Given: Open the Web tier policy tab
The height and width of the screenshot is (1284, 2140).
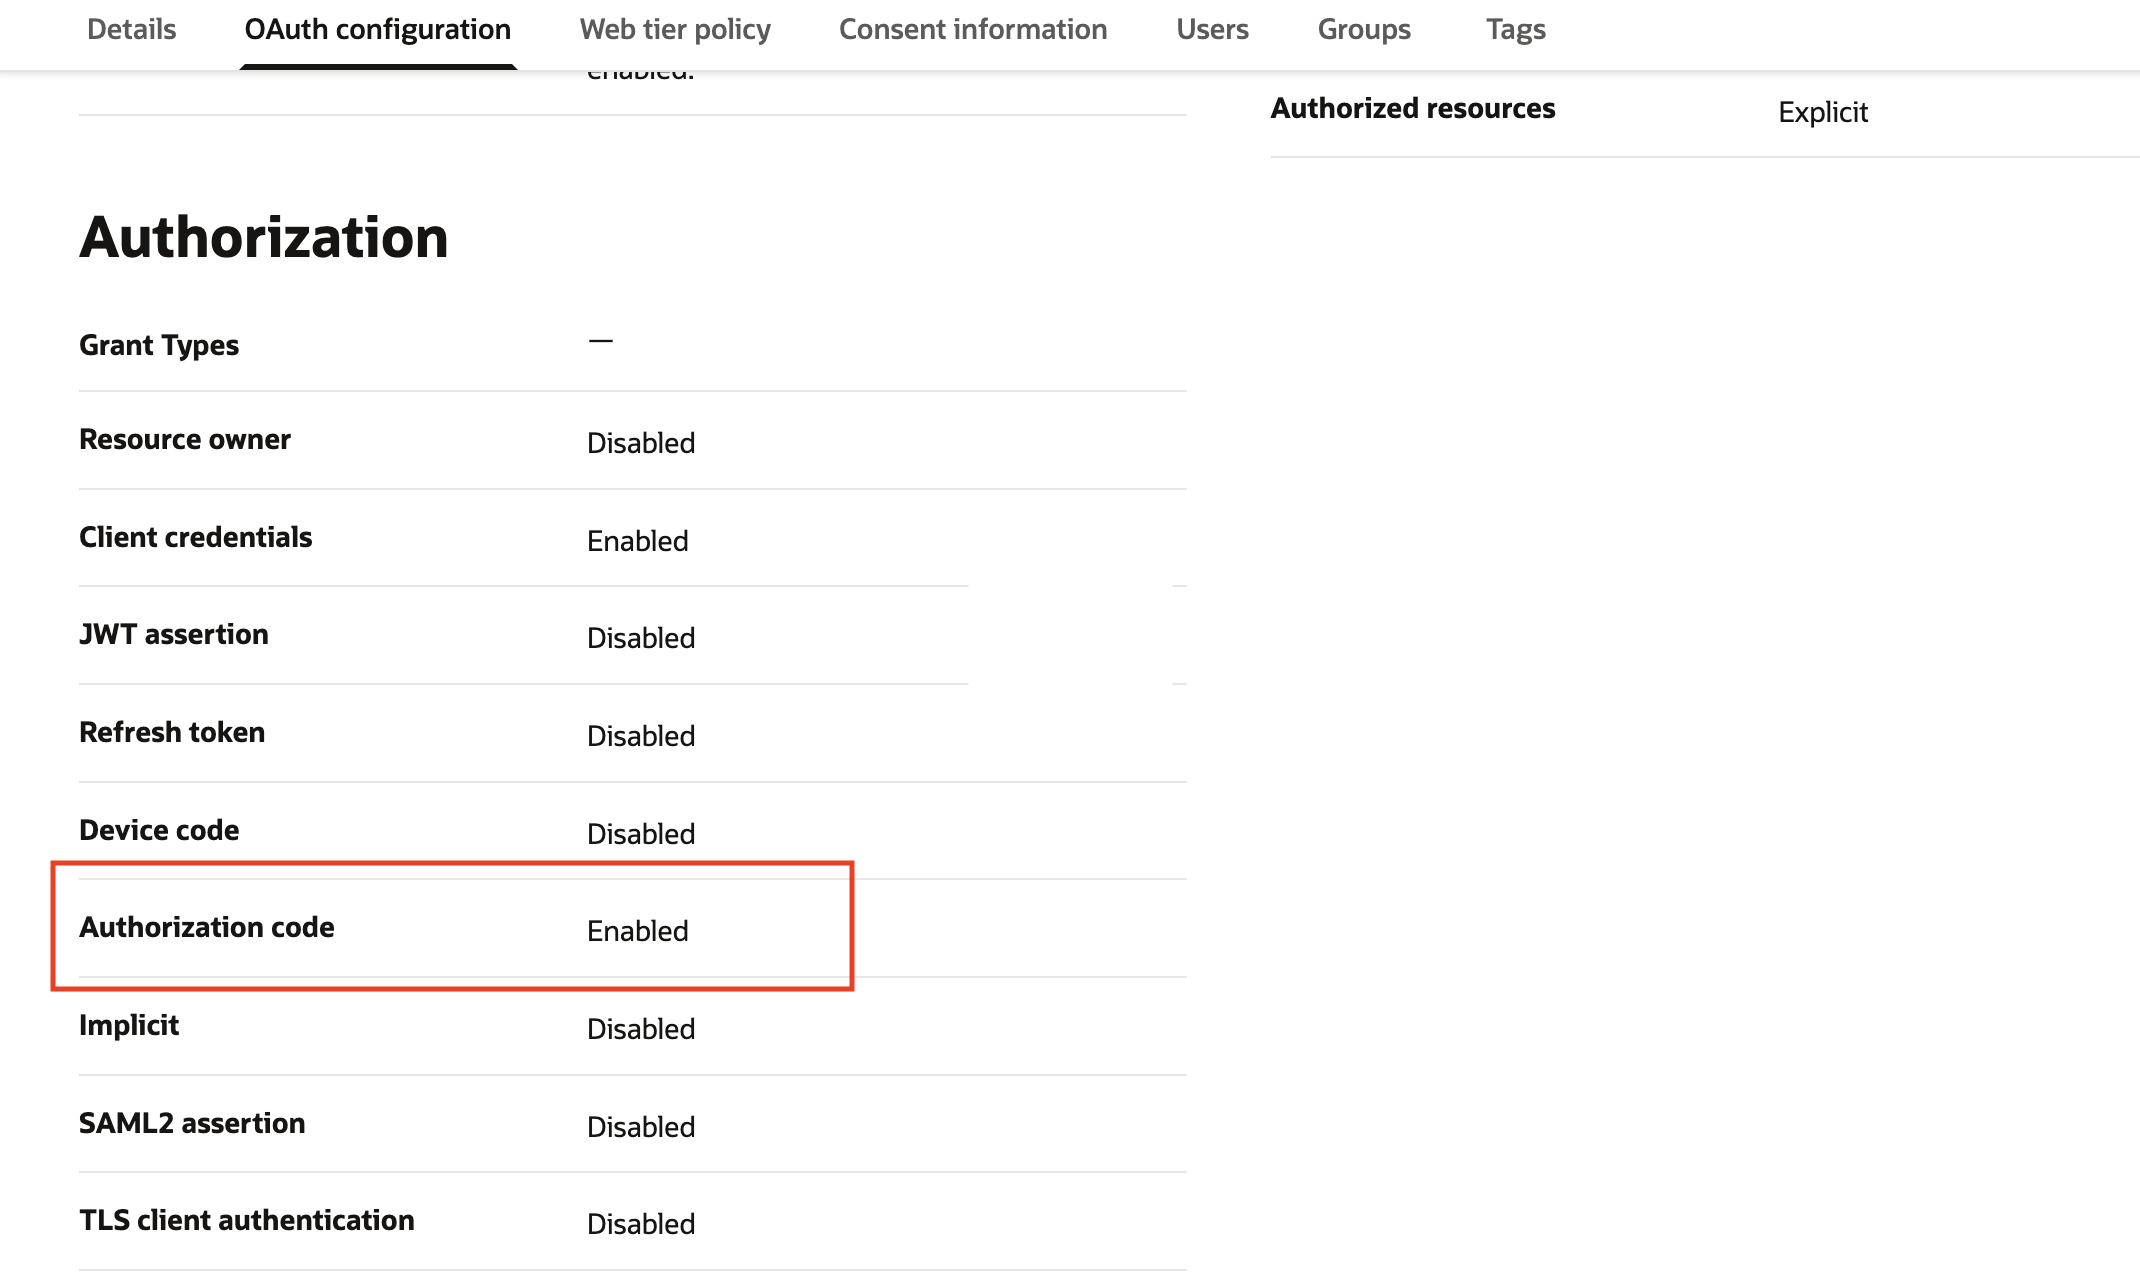Looking at the screenshot, I should [674, 29].
